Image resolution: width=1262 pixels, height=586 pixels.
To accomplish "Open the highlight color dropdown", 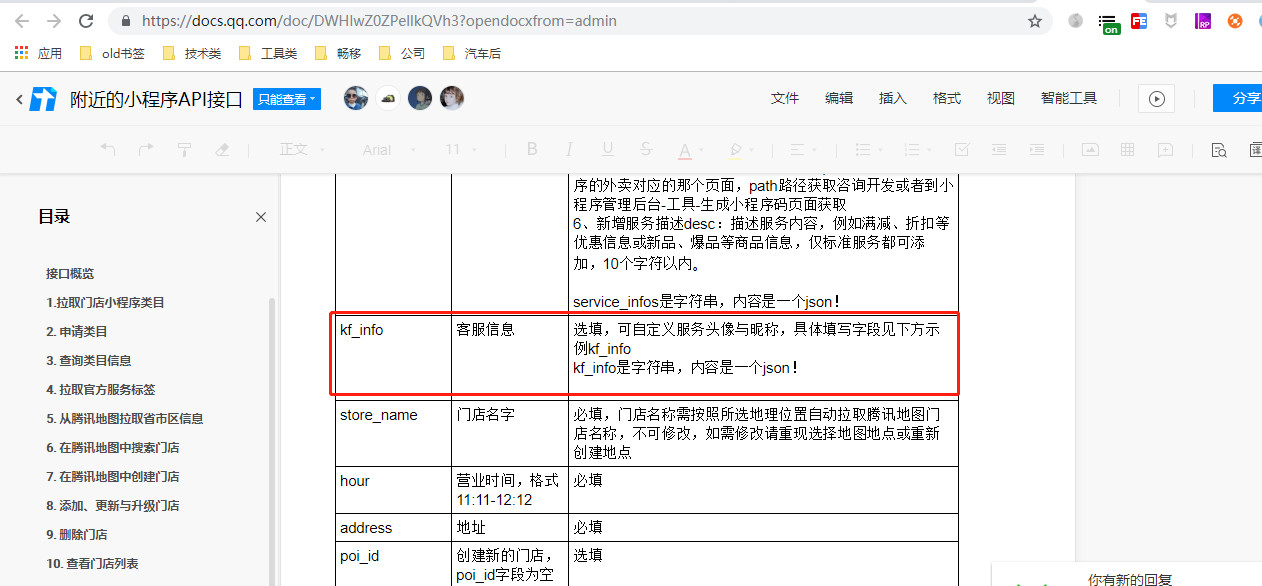I will point(740,150).
